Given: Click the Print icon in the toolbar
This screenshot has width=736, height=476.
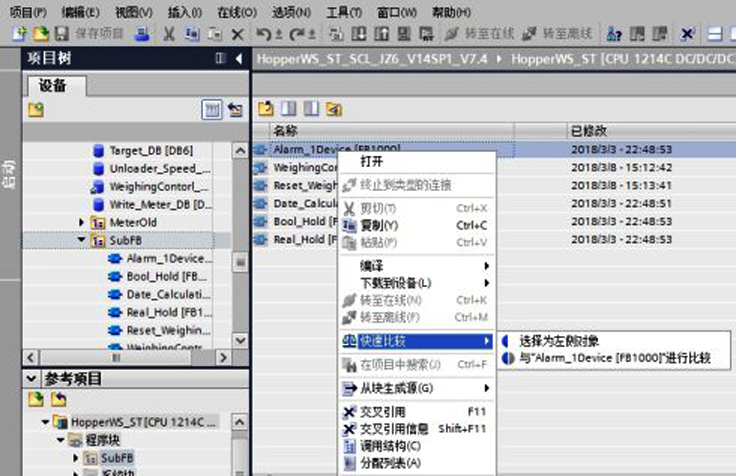Looking at the screenshot, I should coord(142,33).
